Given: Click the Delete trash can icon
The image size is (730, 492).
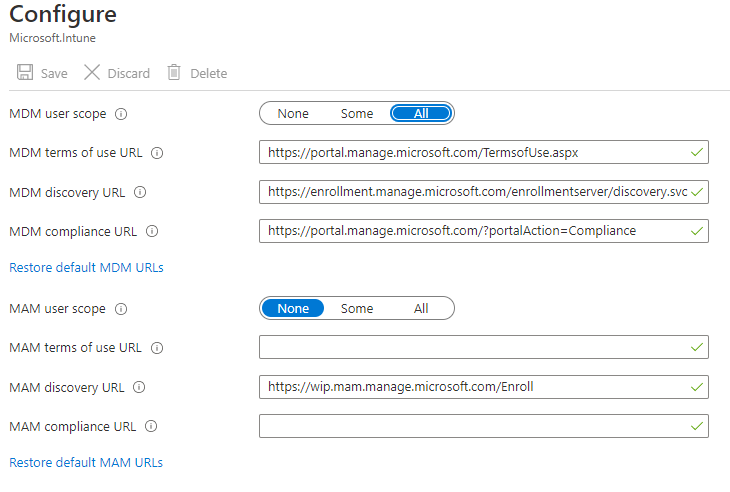Looking at the screenshot, I should pyautogui.click(x=174, y=72).
